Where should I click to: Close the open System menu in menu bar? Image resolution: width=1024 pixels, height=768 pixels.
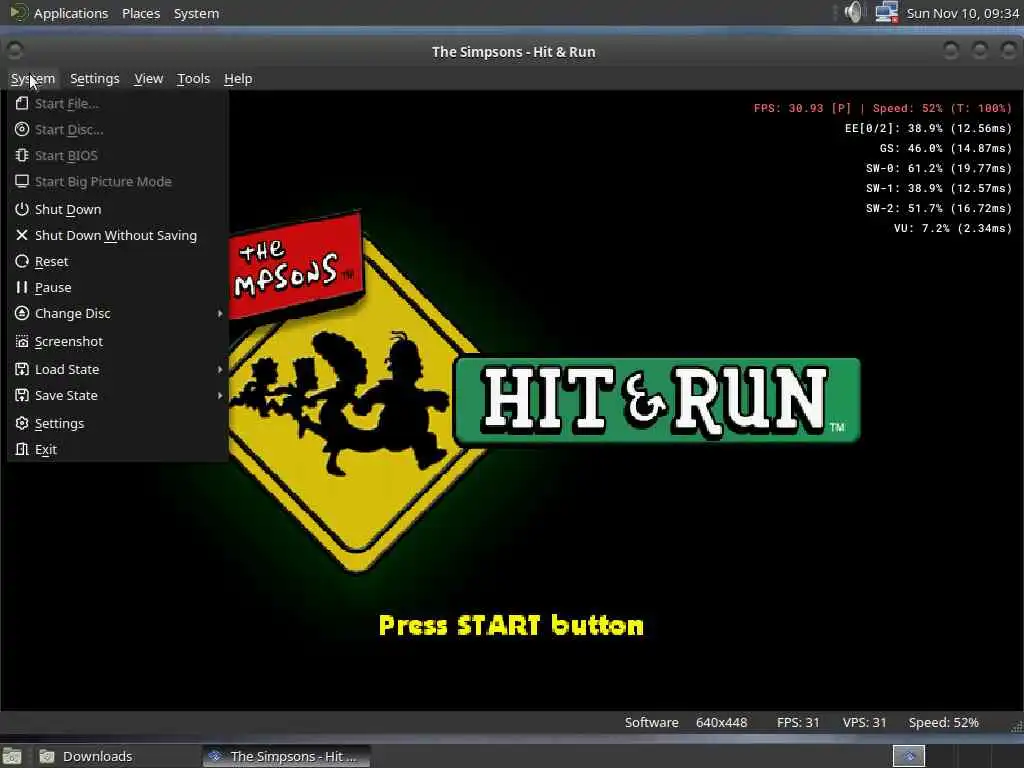[33, 78]
